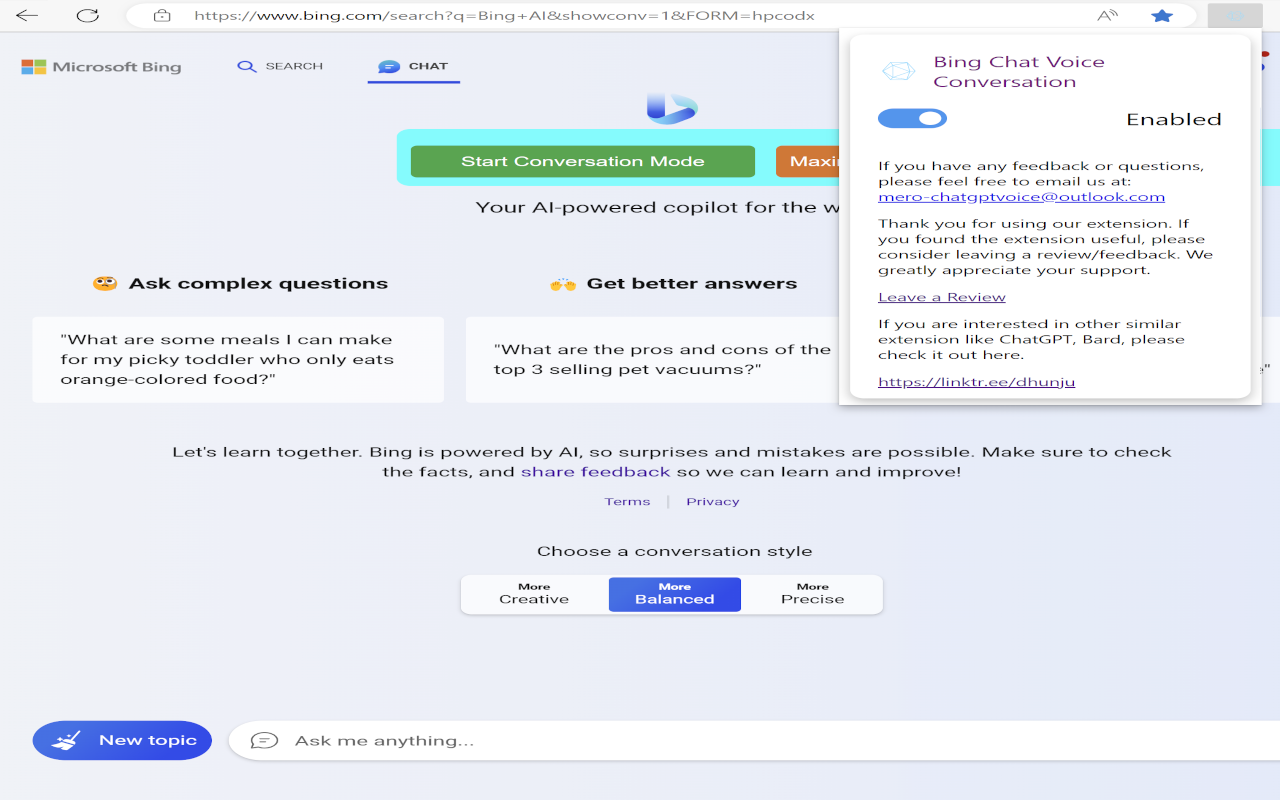Disable the Bing Chat Voice Conversation toggle

tap(912, 118)
